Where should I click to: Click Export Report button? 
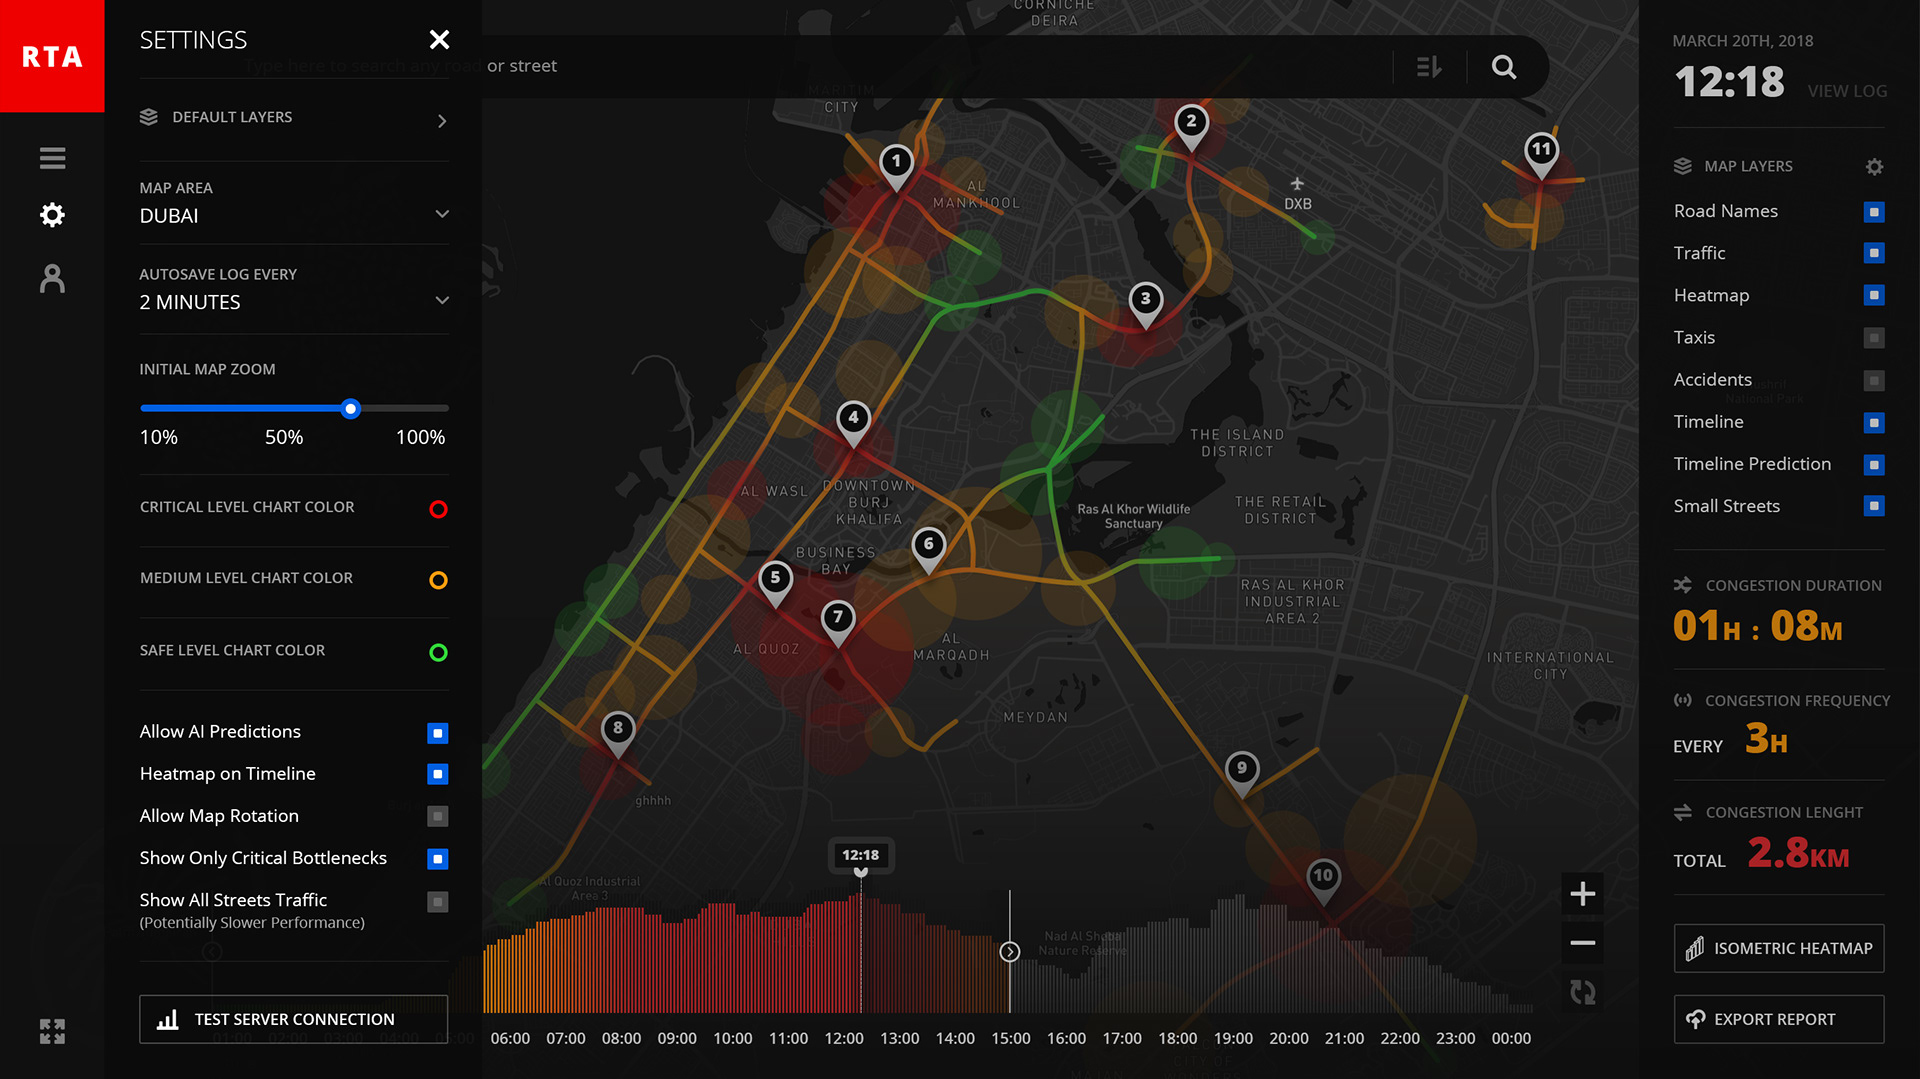1779,1019
